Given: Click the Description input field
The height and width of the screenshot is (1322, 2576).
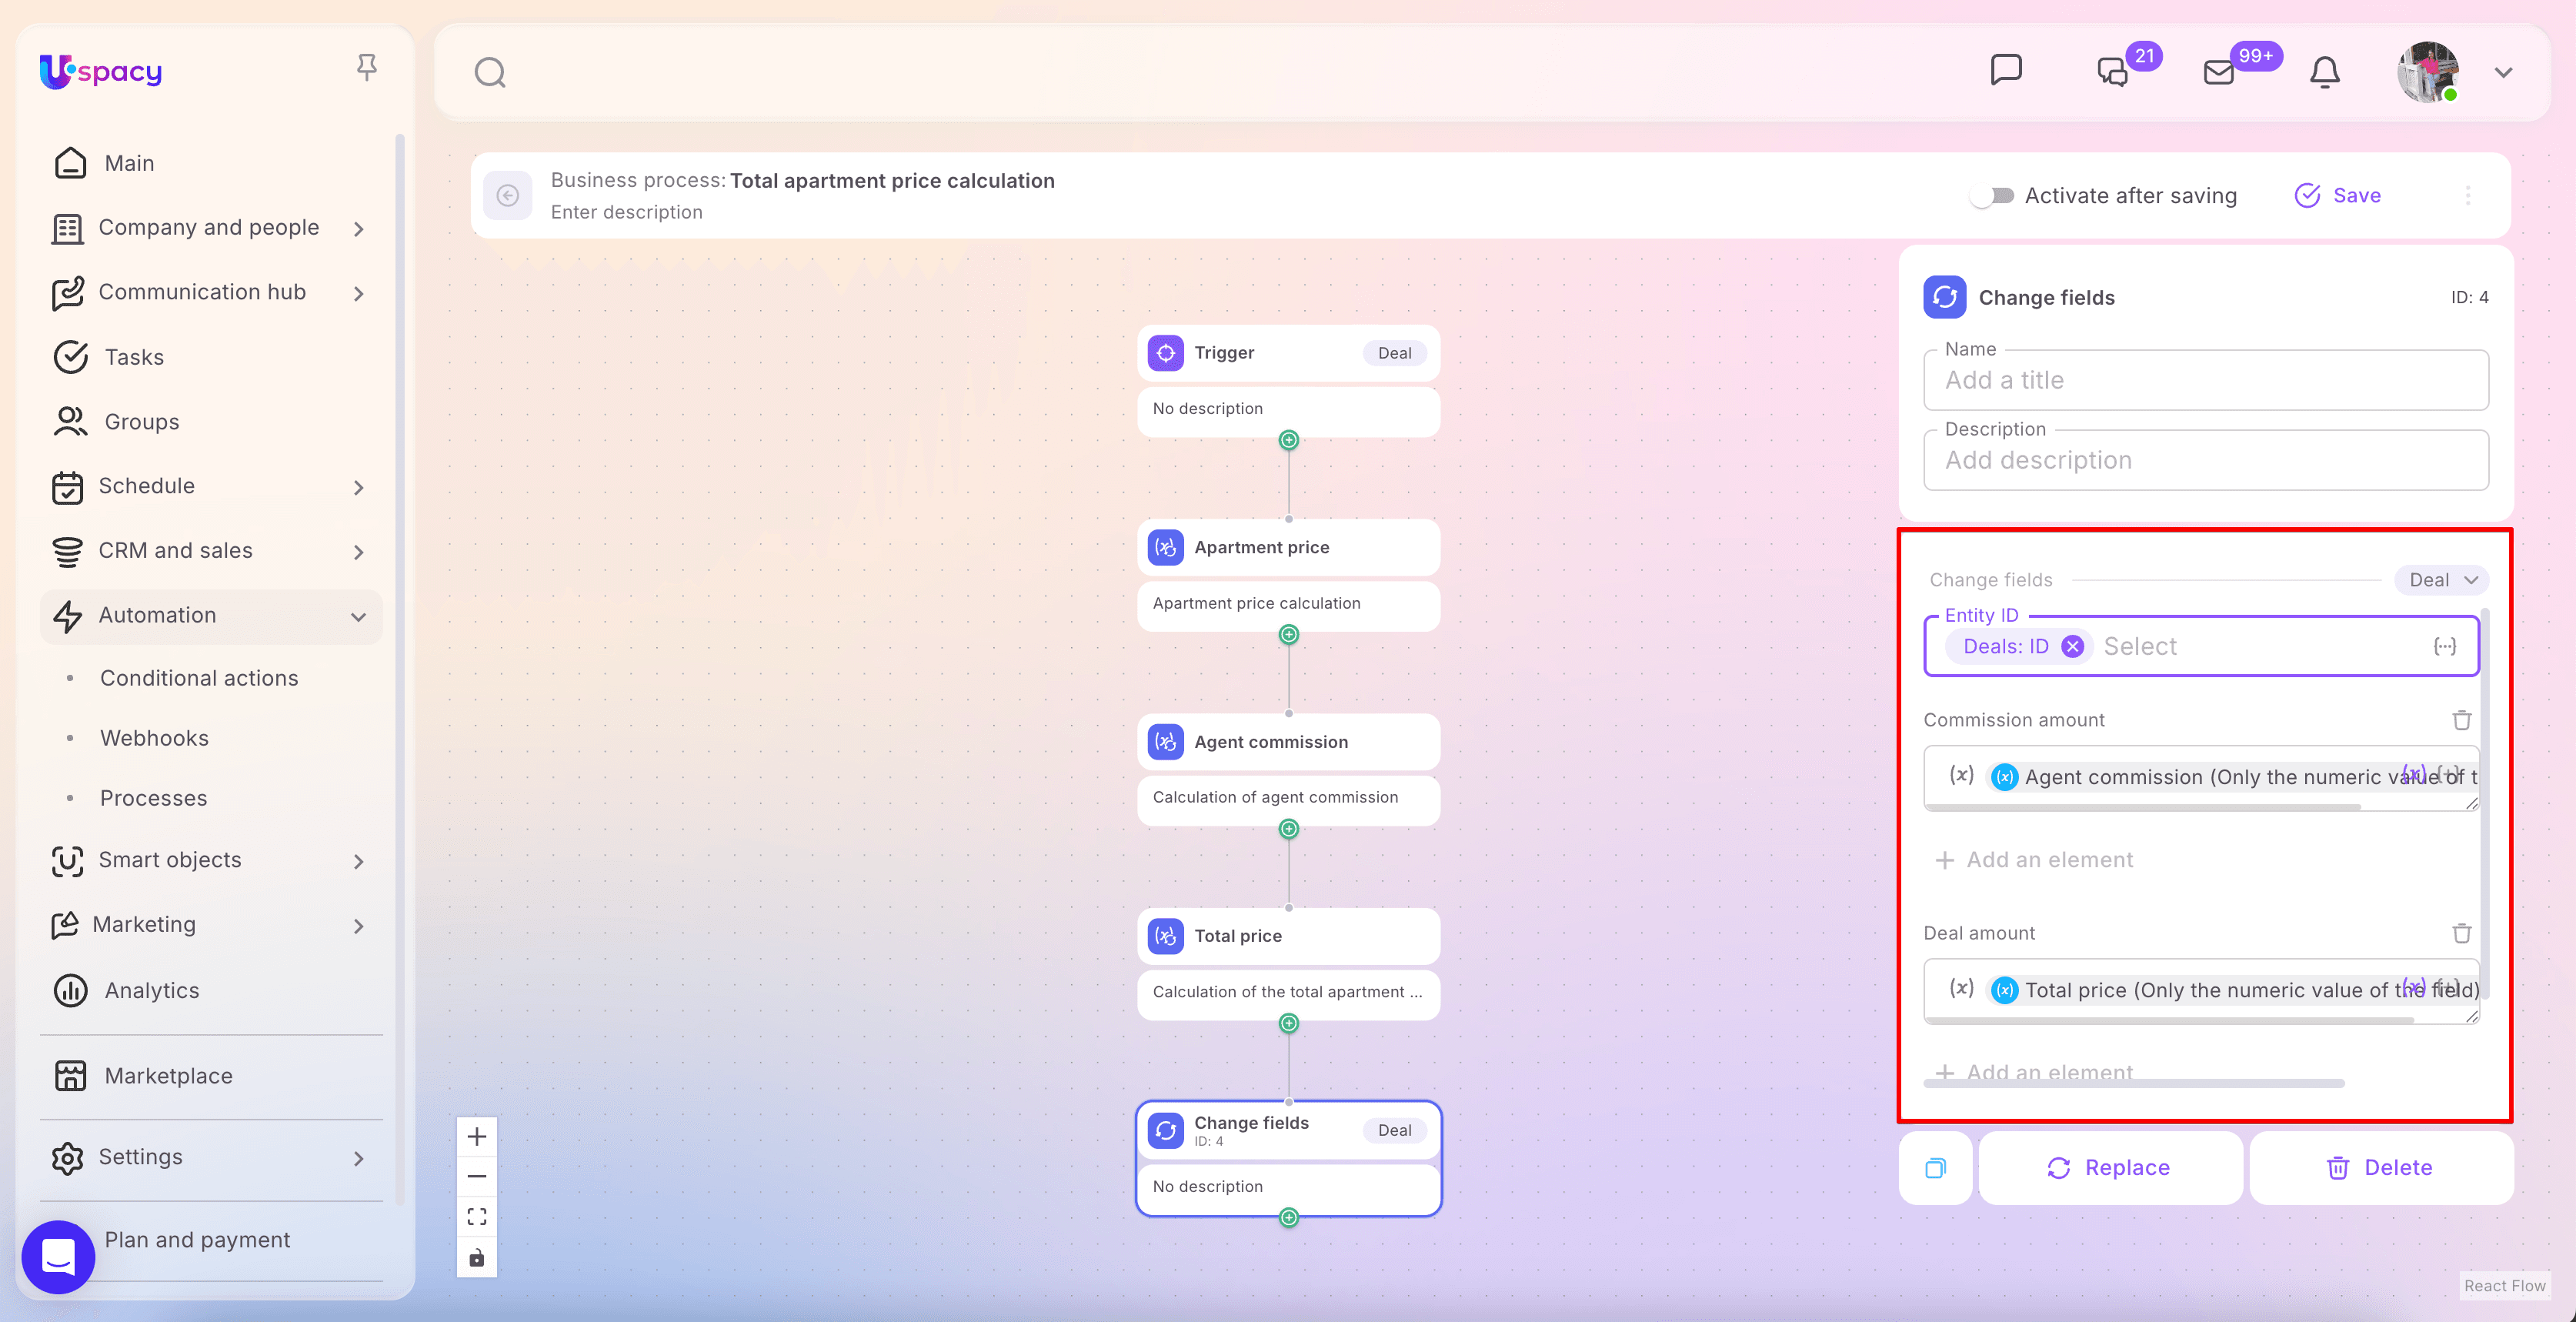Looking at the screenshot, I should tap(2206, 460).
